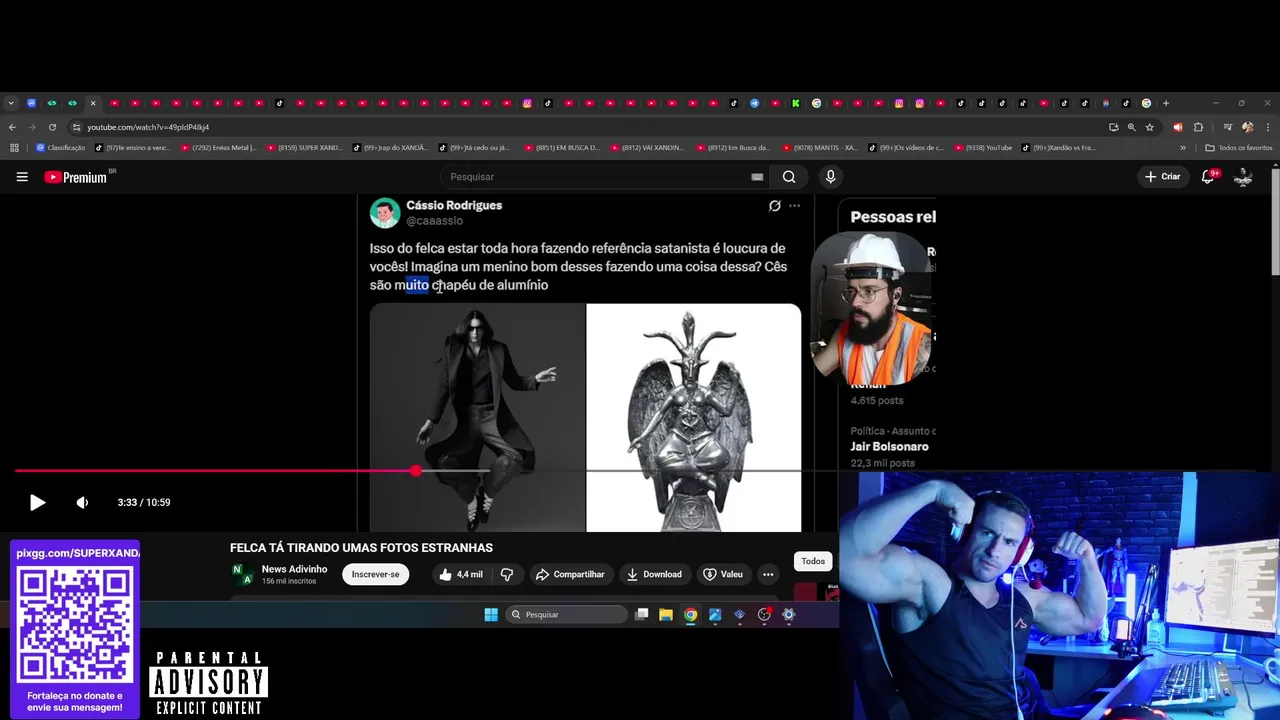Viewport: 1280px width, 720px height.
Task: Bookmark this page with the star
Action: click(x=1150, y=127)
